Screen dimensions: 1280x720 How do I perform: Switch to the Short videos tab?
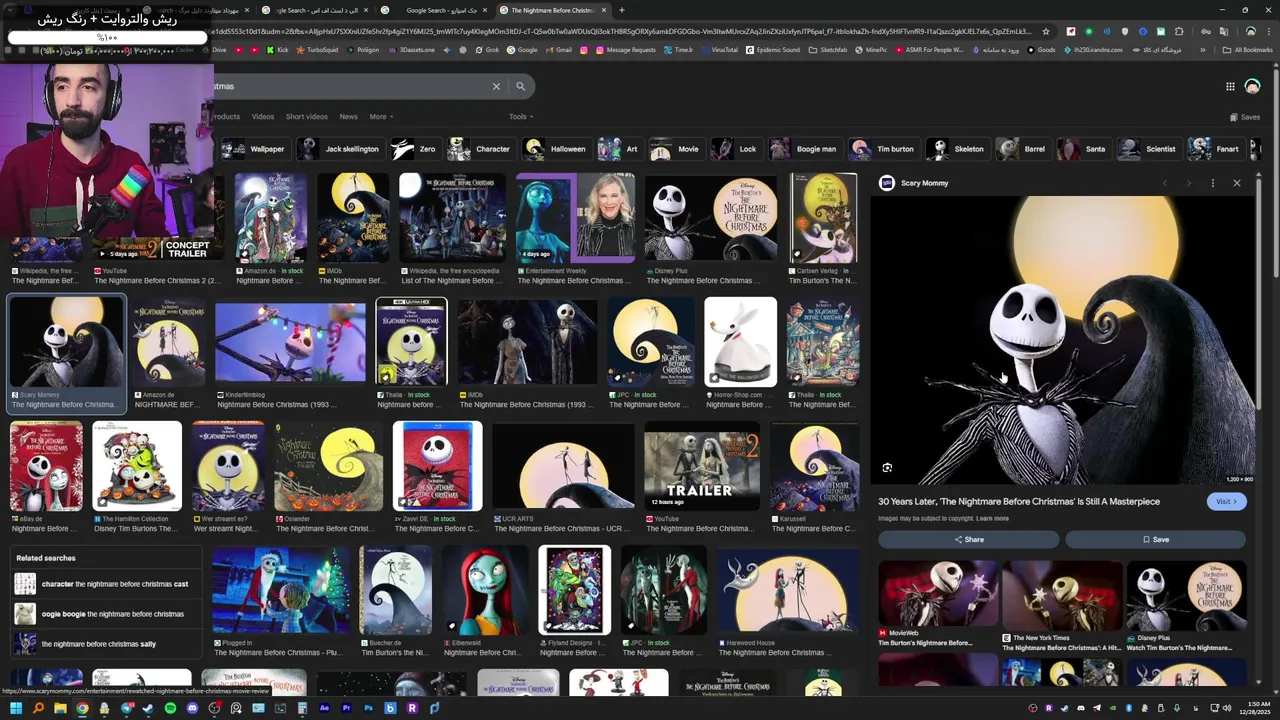coord(307,117)
